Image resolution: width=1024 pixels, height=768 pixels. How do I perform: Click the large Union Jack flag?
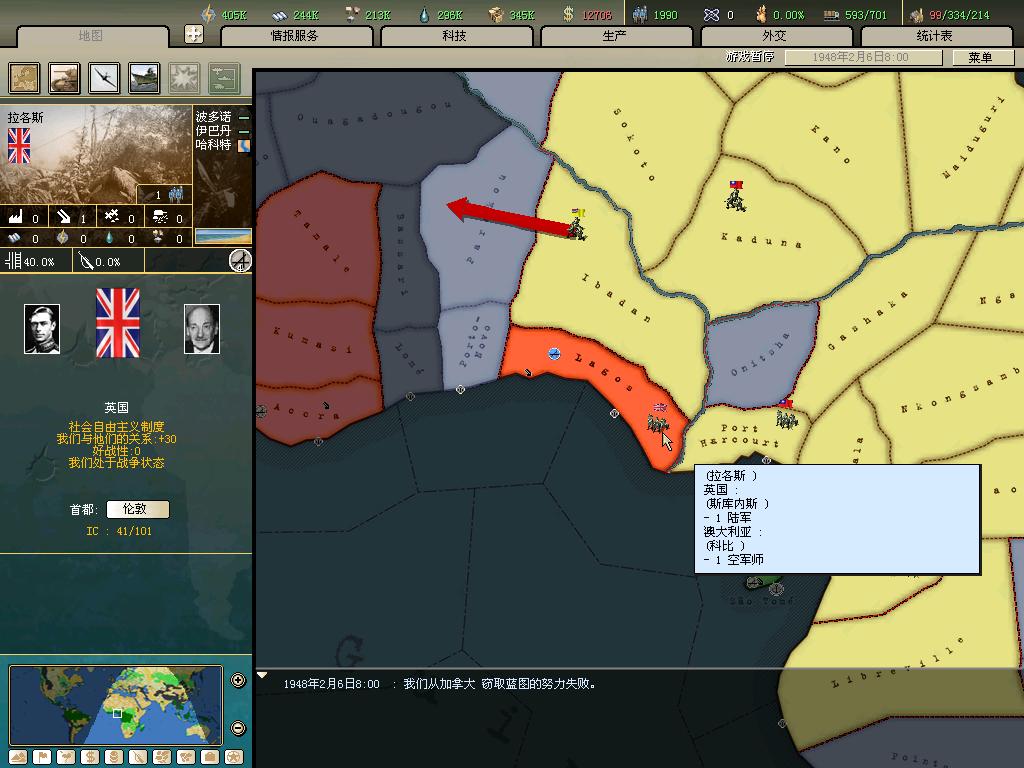click(x=118, y=323)
